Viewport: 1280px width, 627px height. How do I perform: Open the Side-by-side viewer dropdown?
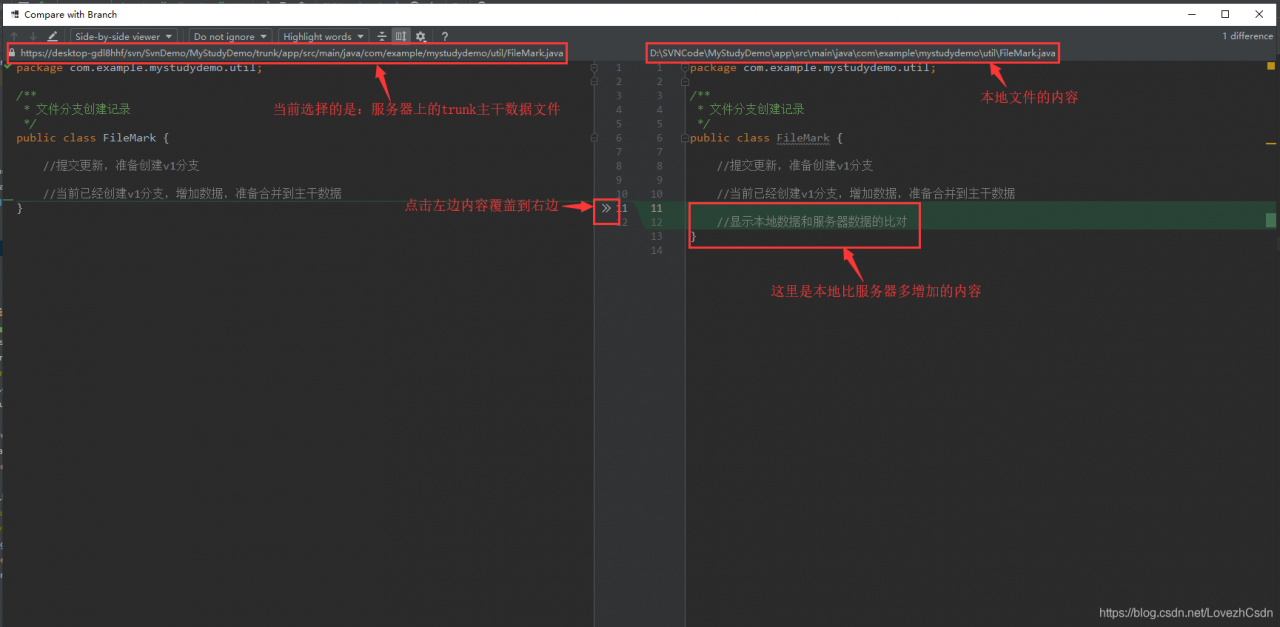coord(124,36)
